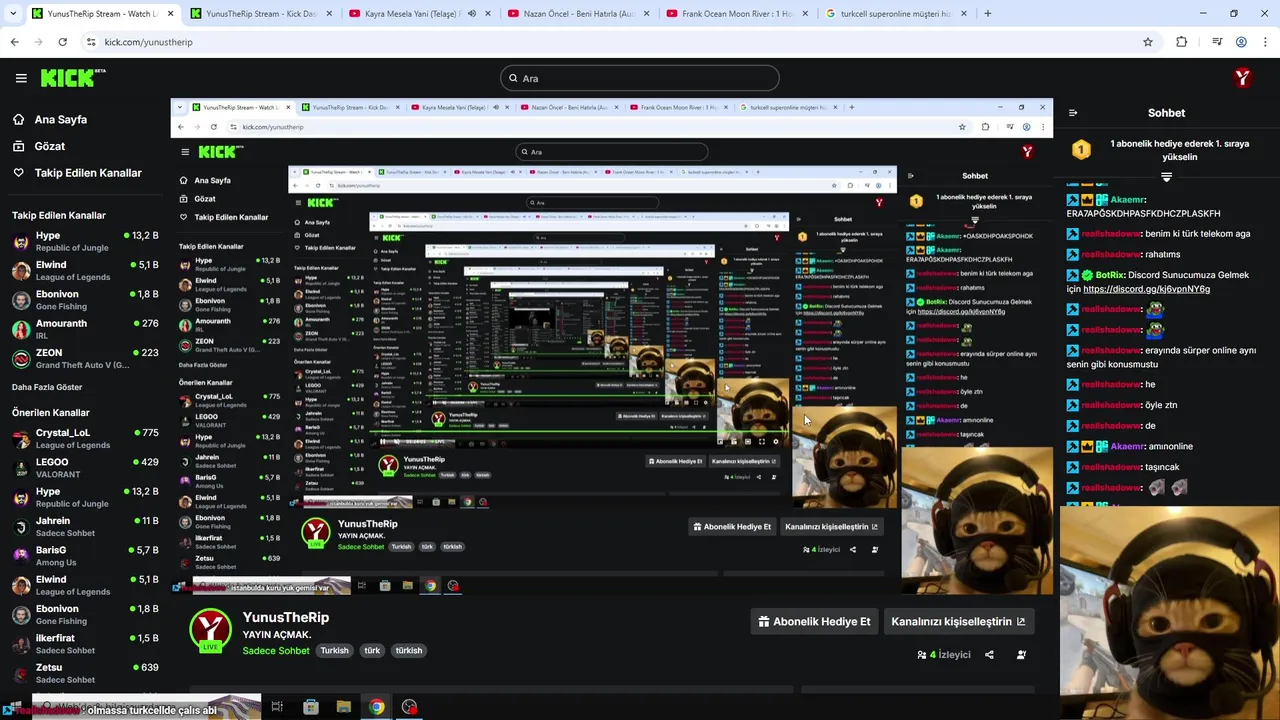The height and width of the screenshot is (720, 1280).
Task: Click Kanalınızı kişiselleştirin button
Action: click(958, 621)
